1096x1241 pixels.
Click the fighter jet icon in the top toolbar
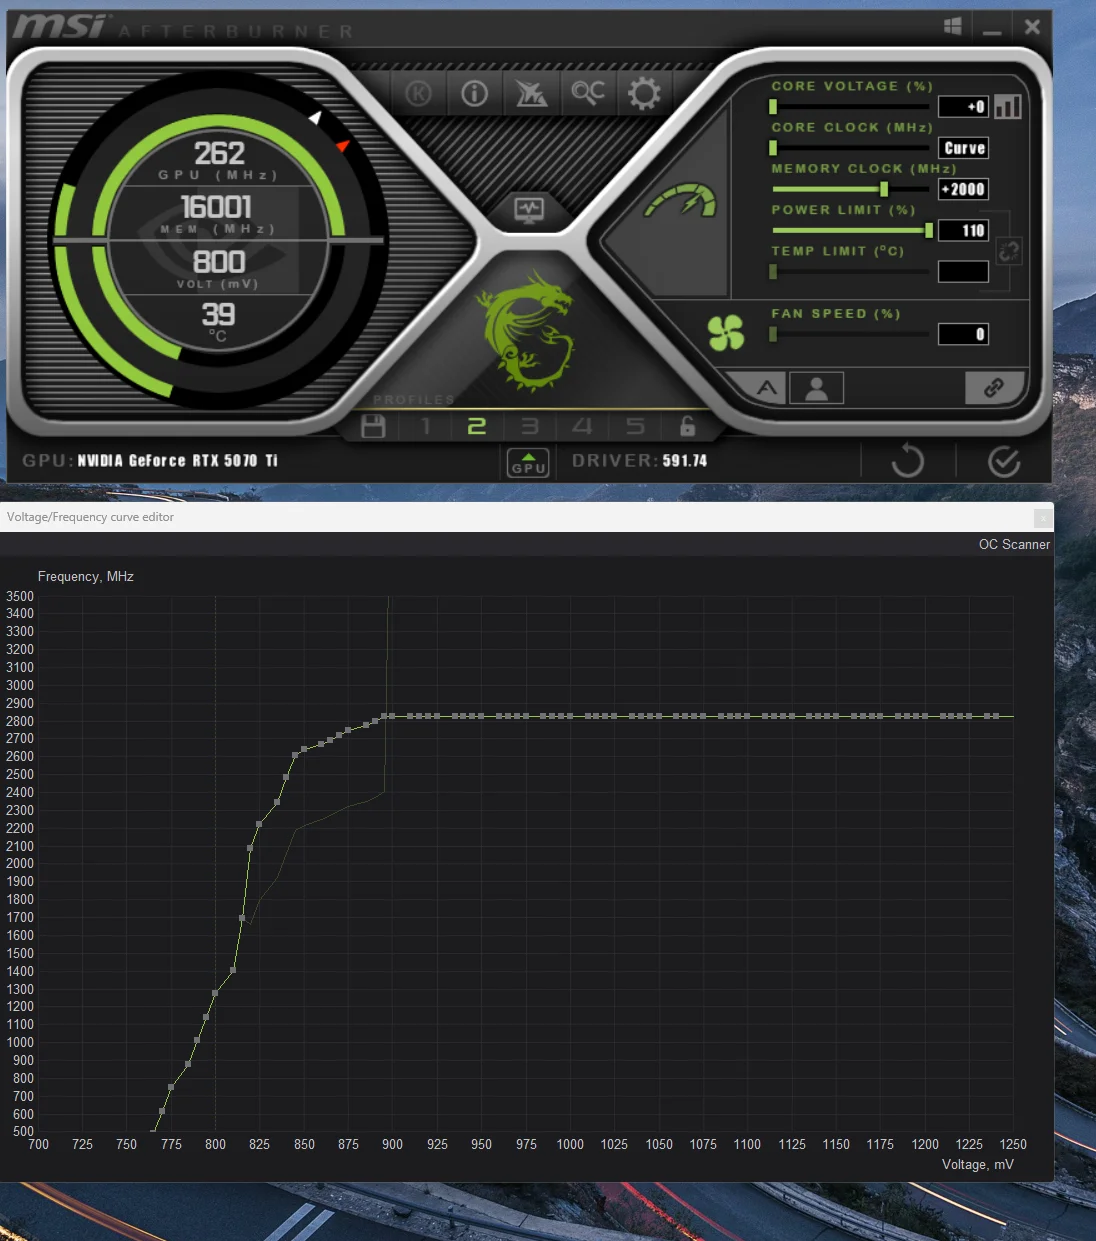coord(531,94)
